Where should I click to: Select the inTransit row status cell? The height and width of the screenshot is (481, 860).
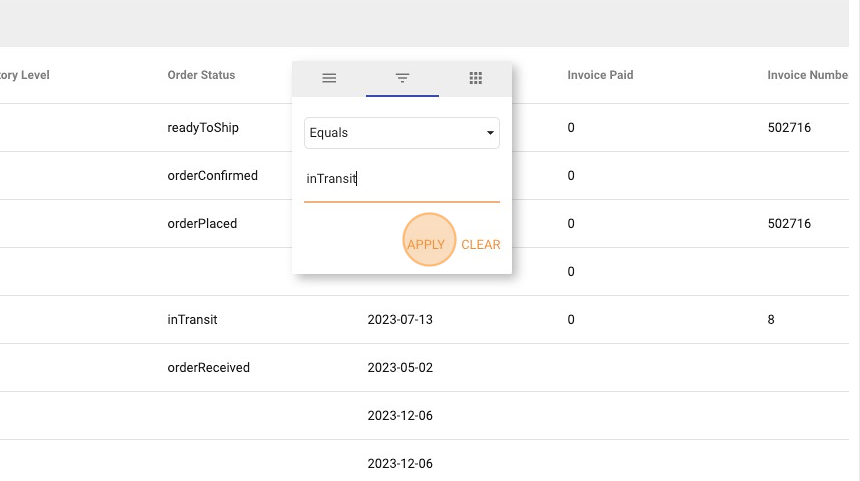tap(192, 320)
